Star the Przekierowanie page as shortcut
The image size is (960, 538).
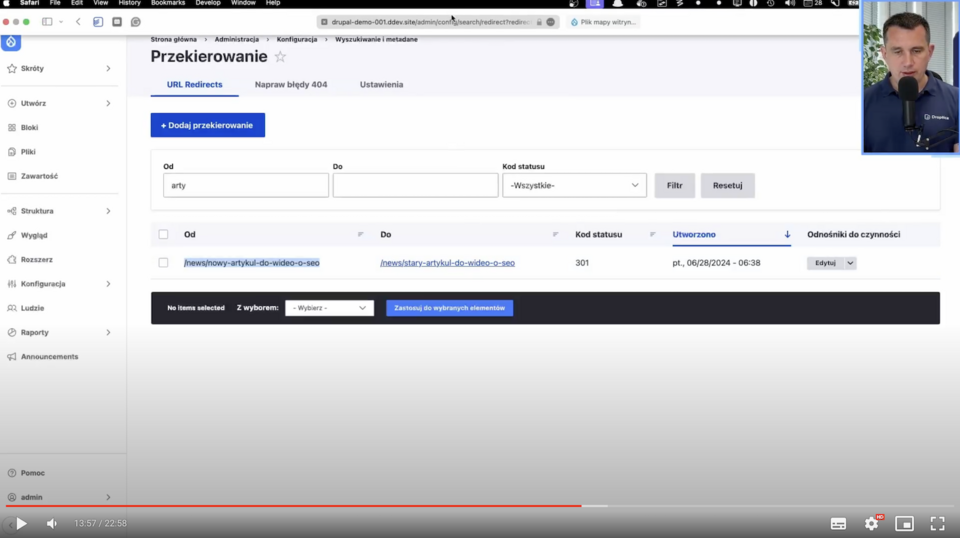pyautogui.click(x=280, y=57)
